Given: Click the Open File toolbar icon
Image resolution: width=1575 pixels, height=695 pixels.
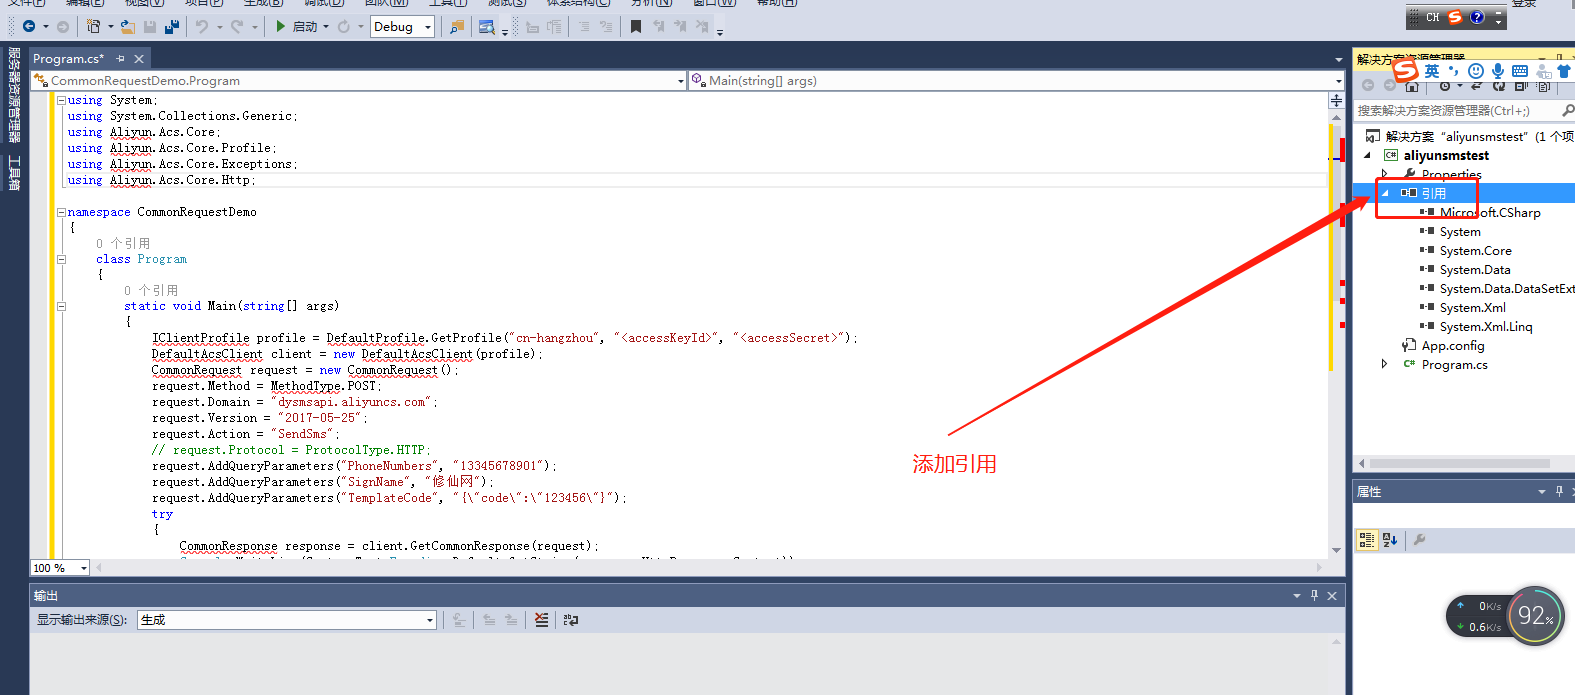Looking at the screenshot, I should coord(128,27).
